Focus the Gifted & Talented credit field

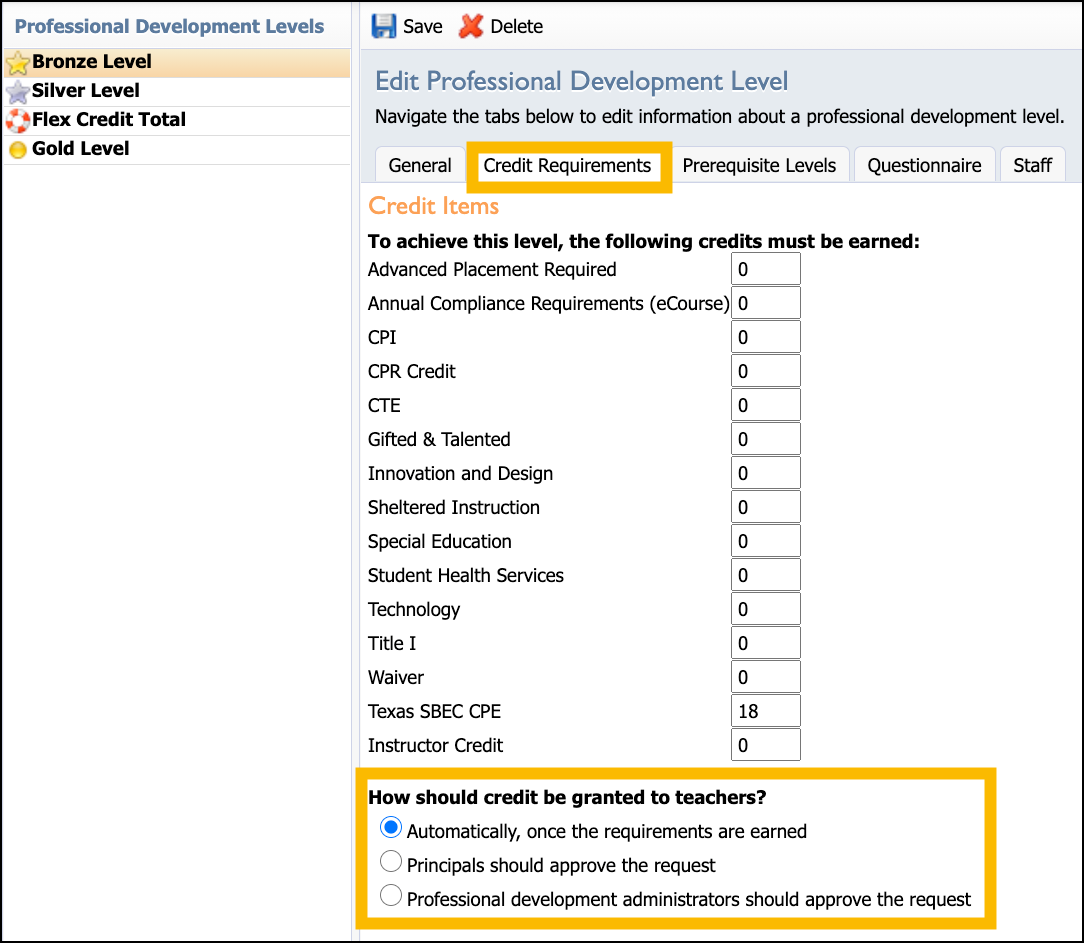[x=765, y=439]
